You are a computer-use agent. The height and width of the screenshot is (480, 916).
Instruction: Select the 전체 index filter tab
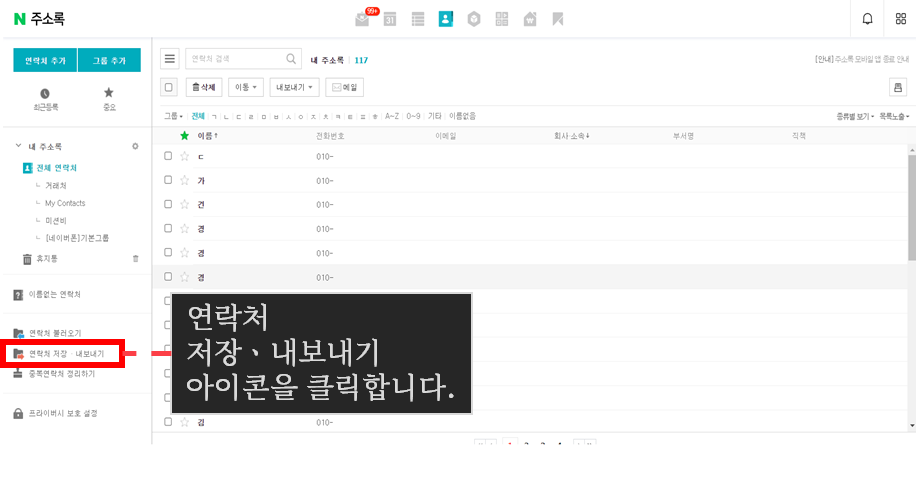pos(198,116)
